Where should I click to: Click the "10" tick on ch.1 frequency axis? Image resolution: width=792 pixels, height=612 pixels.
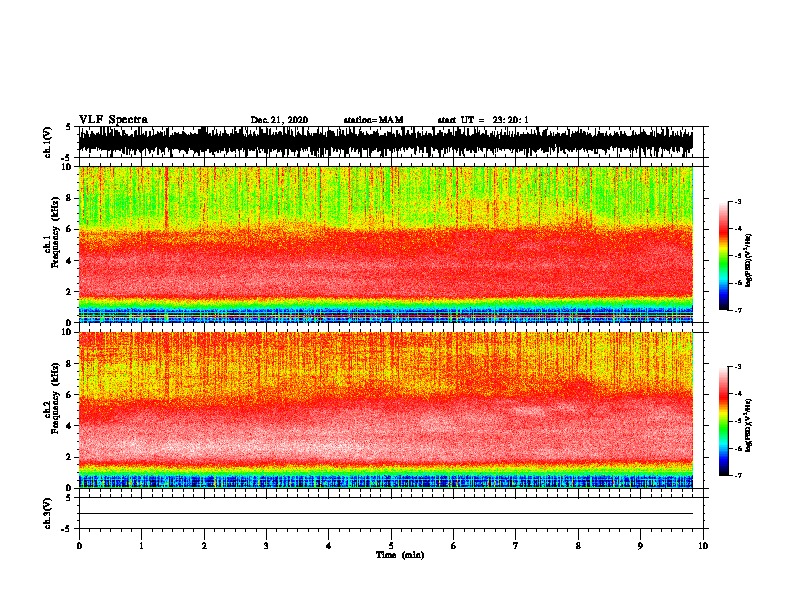[67, 167]
